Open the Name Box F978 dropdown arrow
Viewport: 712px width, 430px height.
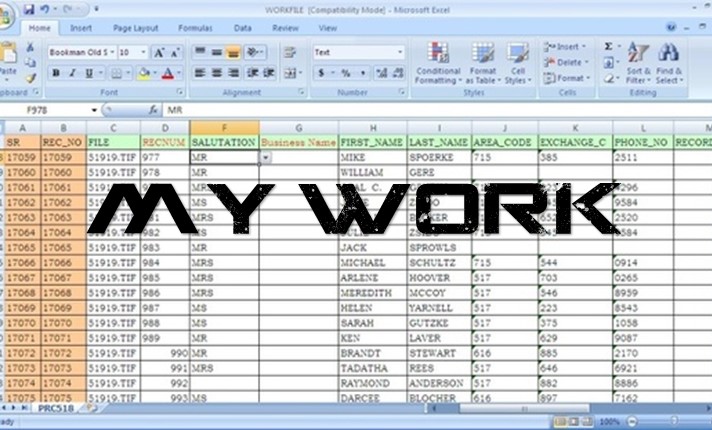click(x=94, y=110)
